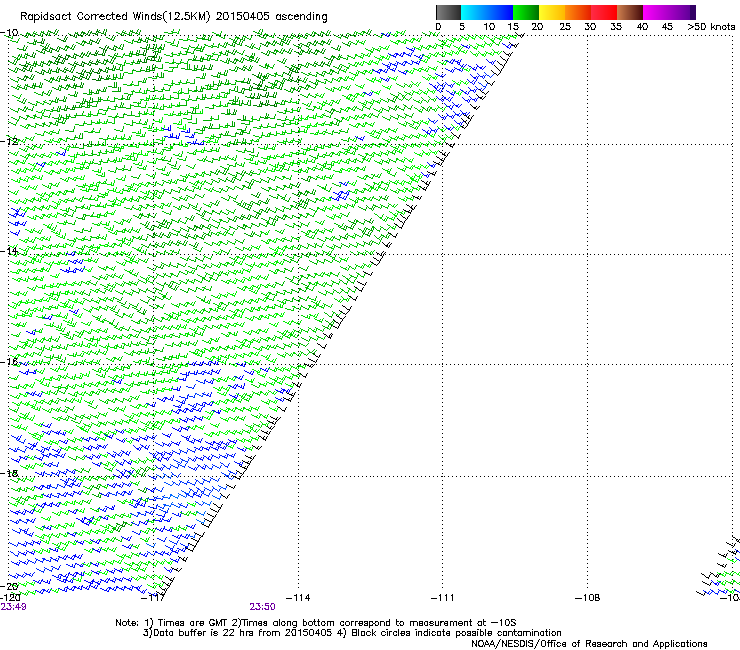Click the 'NOAA/NESDIS/Office of Research and Applications' credit
The height and width of the screenshot is (650, 740).
tap(589, 644)
